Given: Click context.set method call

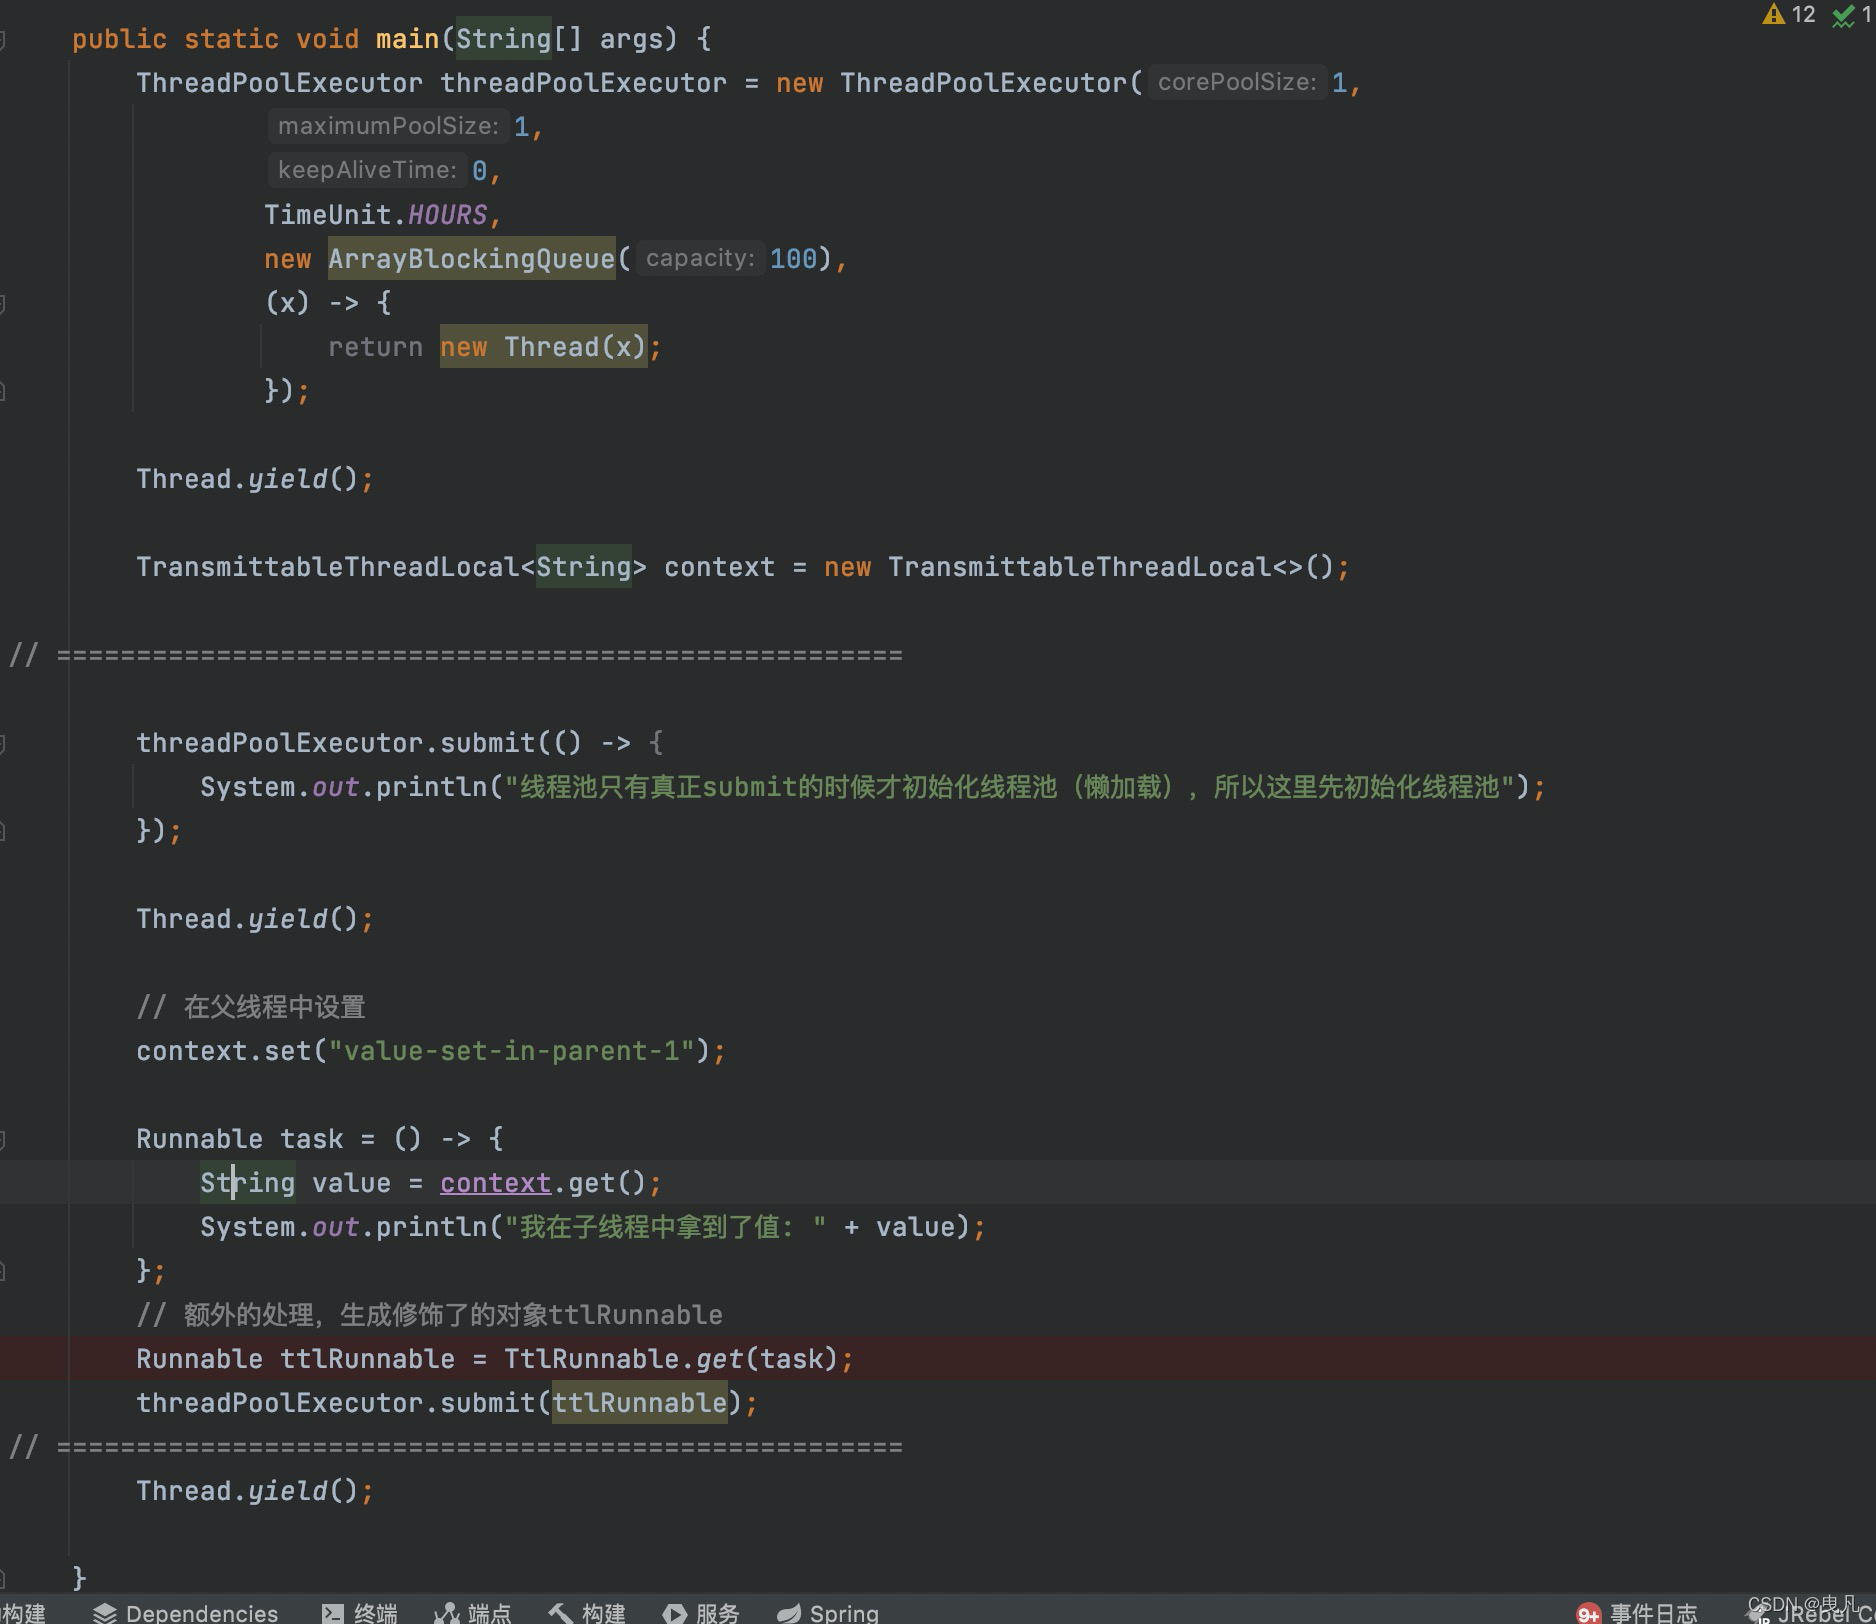Looking at the screenshot, I should tap(223, 1051).
